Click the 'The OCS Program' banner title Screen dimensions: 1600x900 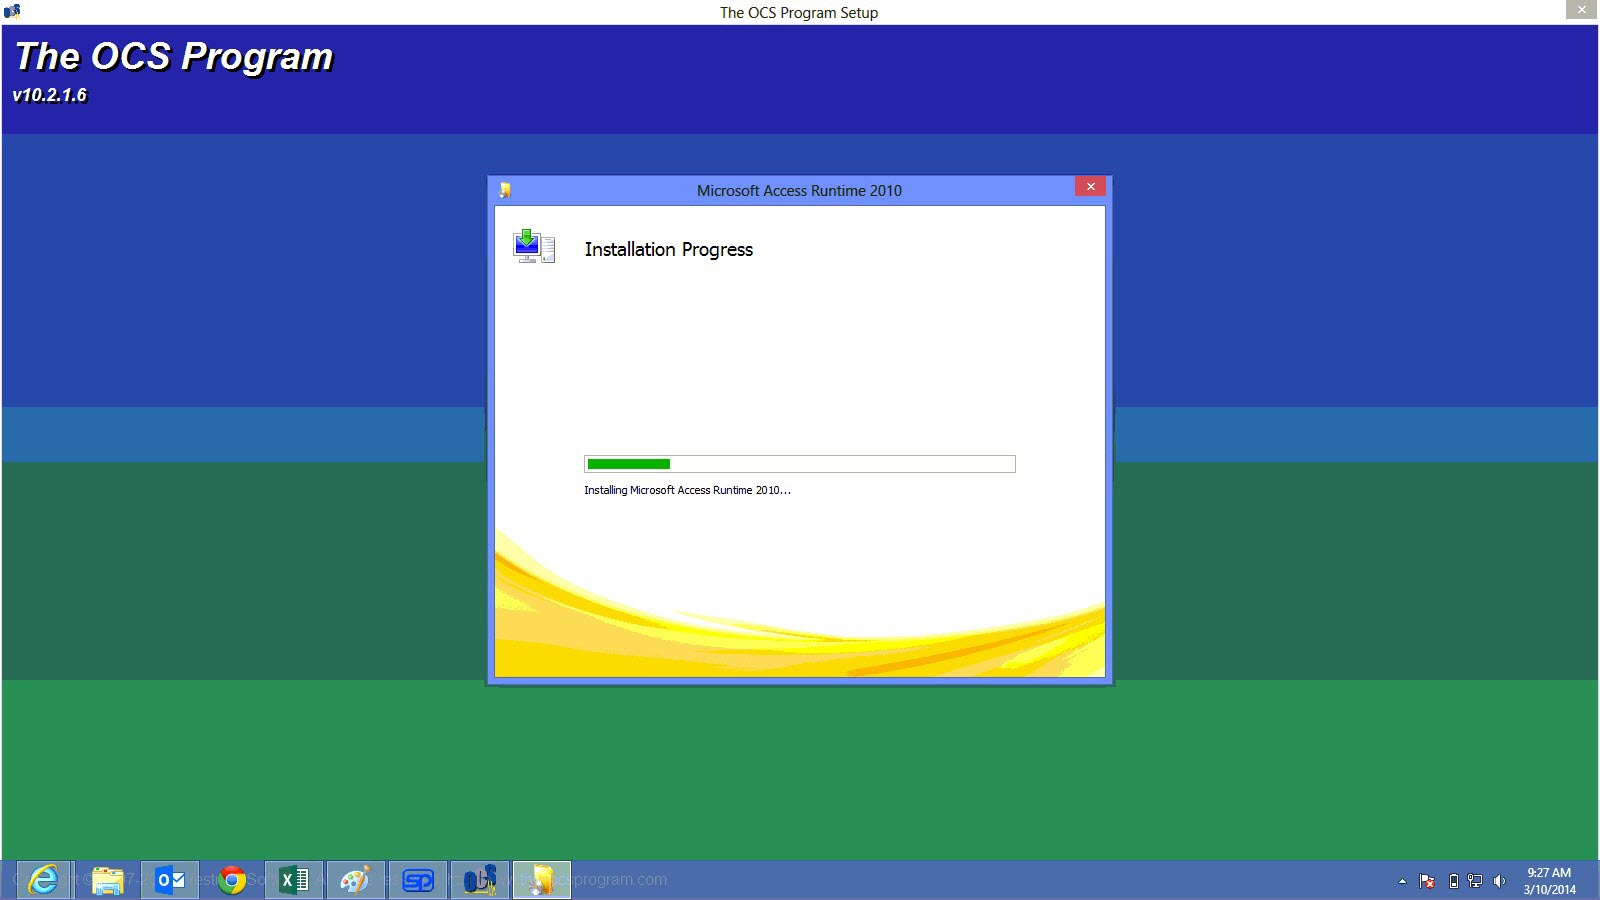[174, 57]
